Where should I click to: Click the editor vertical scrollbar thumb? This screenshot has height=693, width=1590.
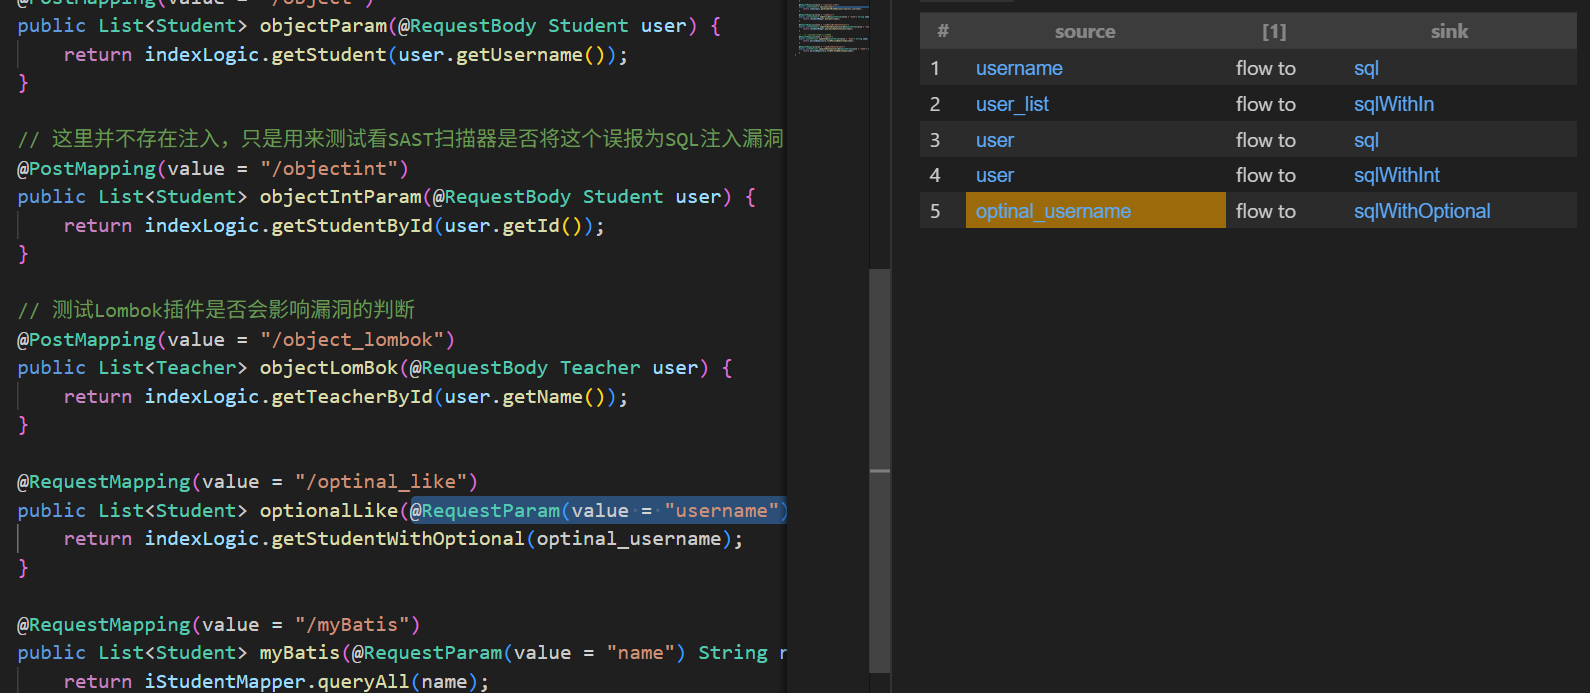pyautogui.click(x=879, y=470)
